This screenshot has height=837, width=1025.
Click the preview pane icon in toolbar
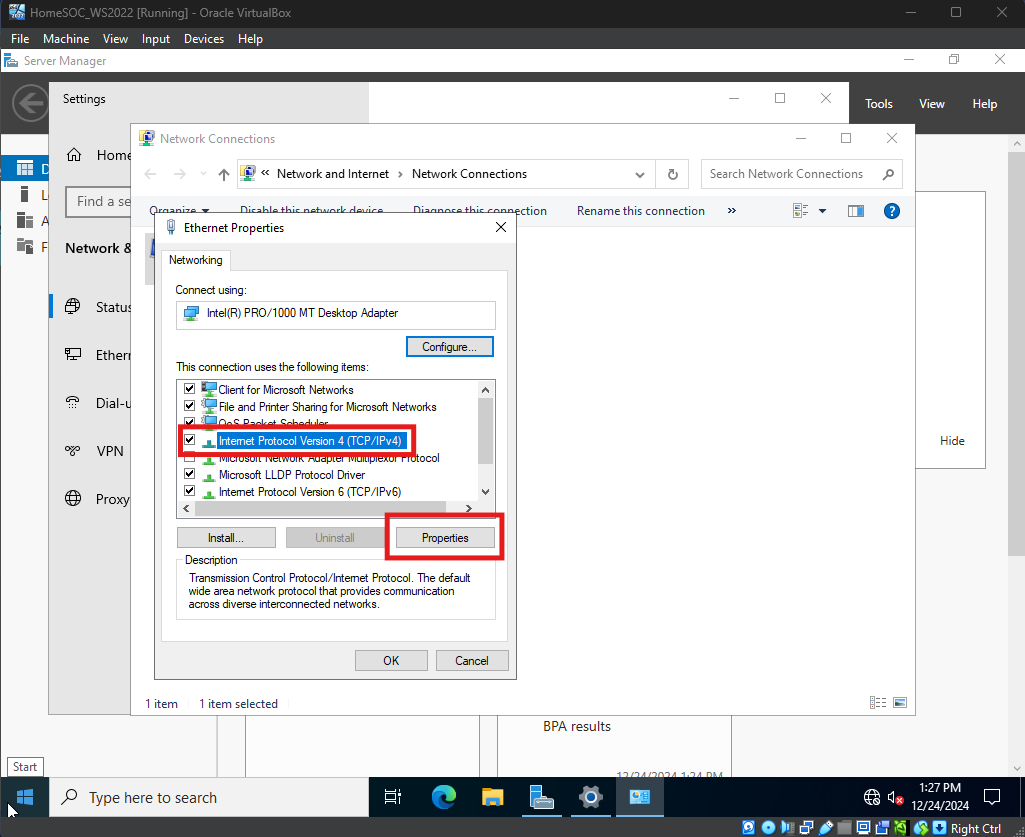click(855, 211)
